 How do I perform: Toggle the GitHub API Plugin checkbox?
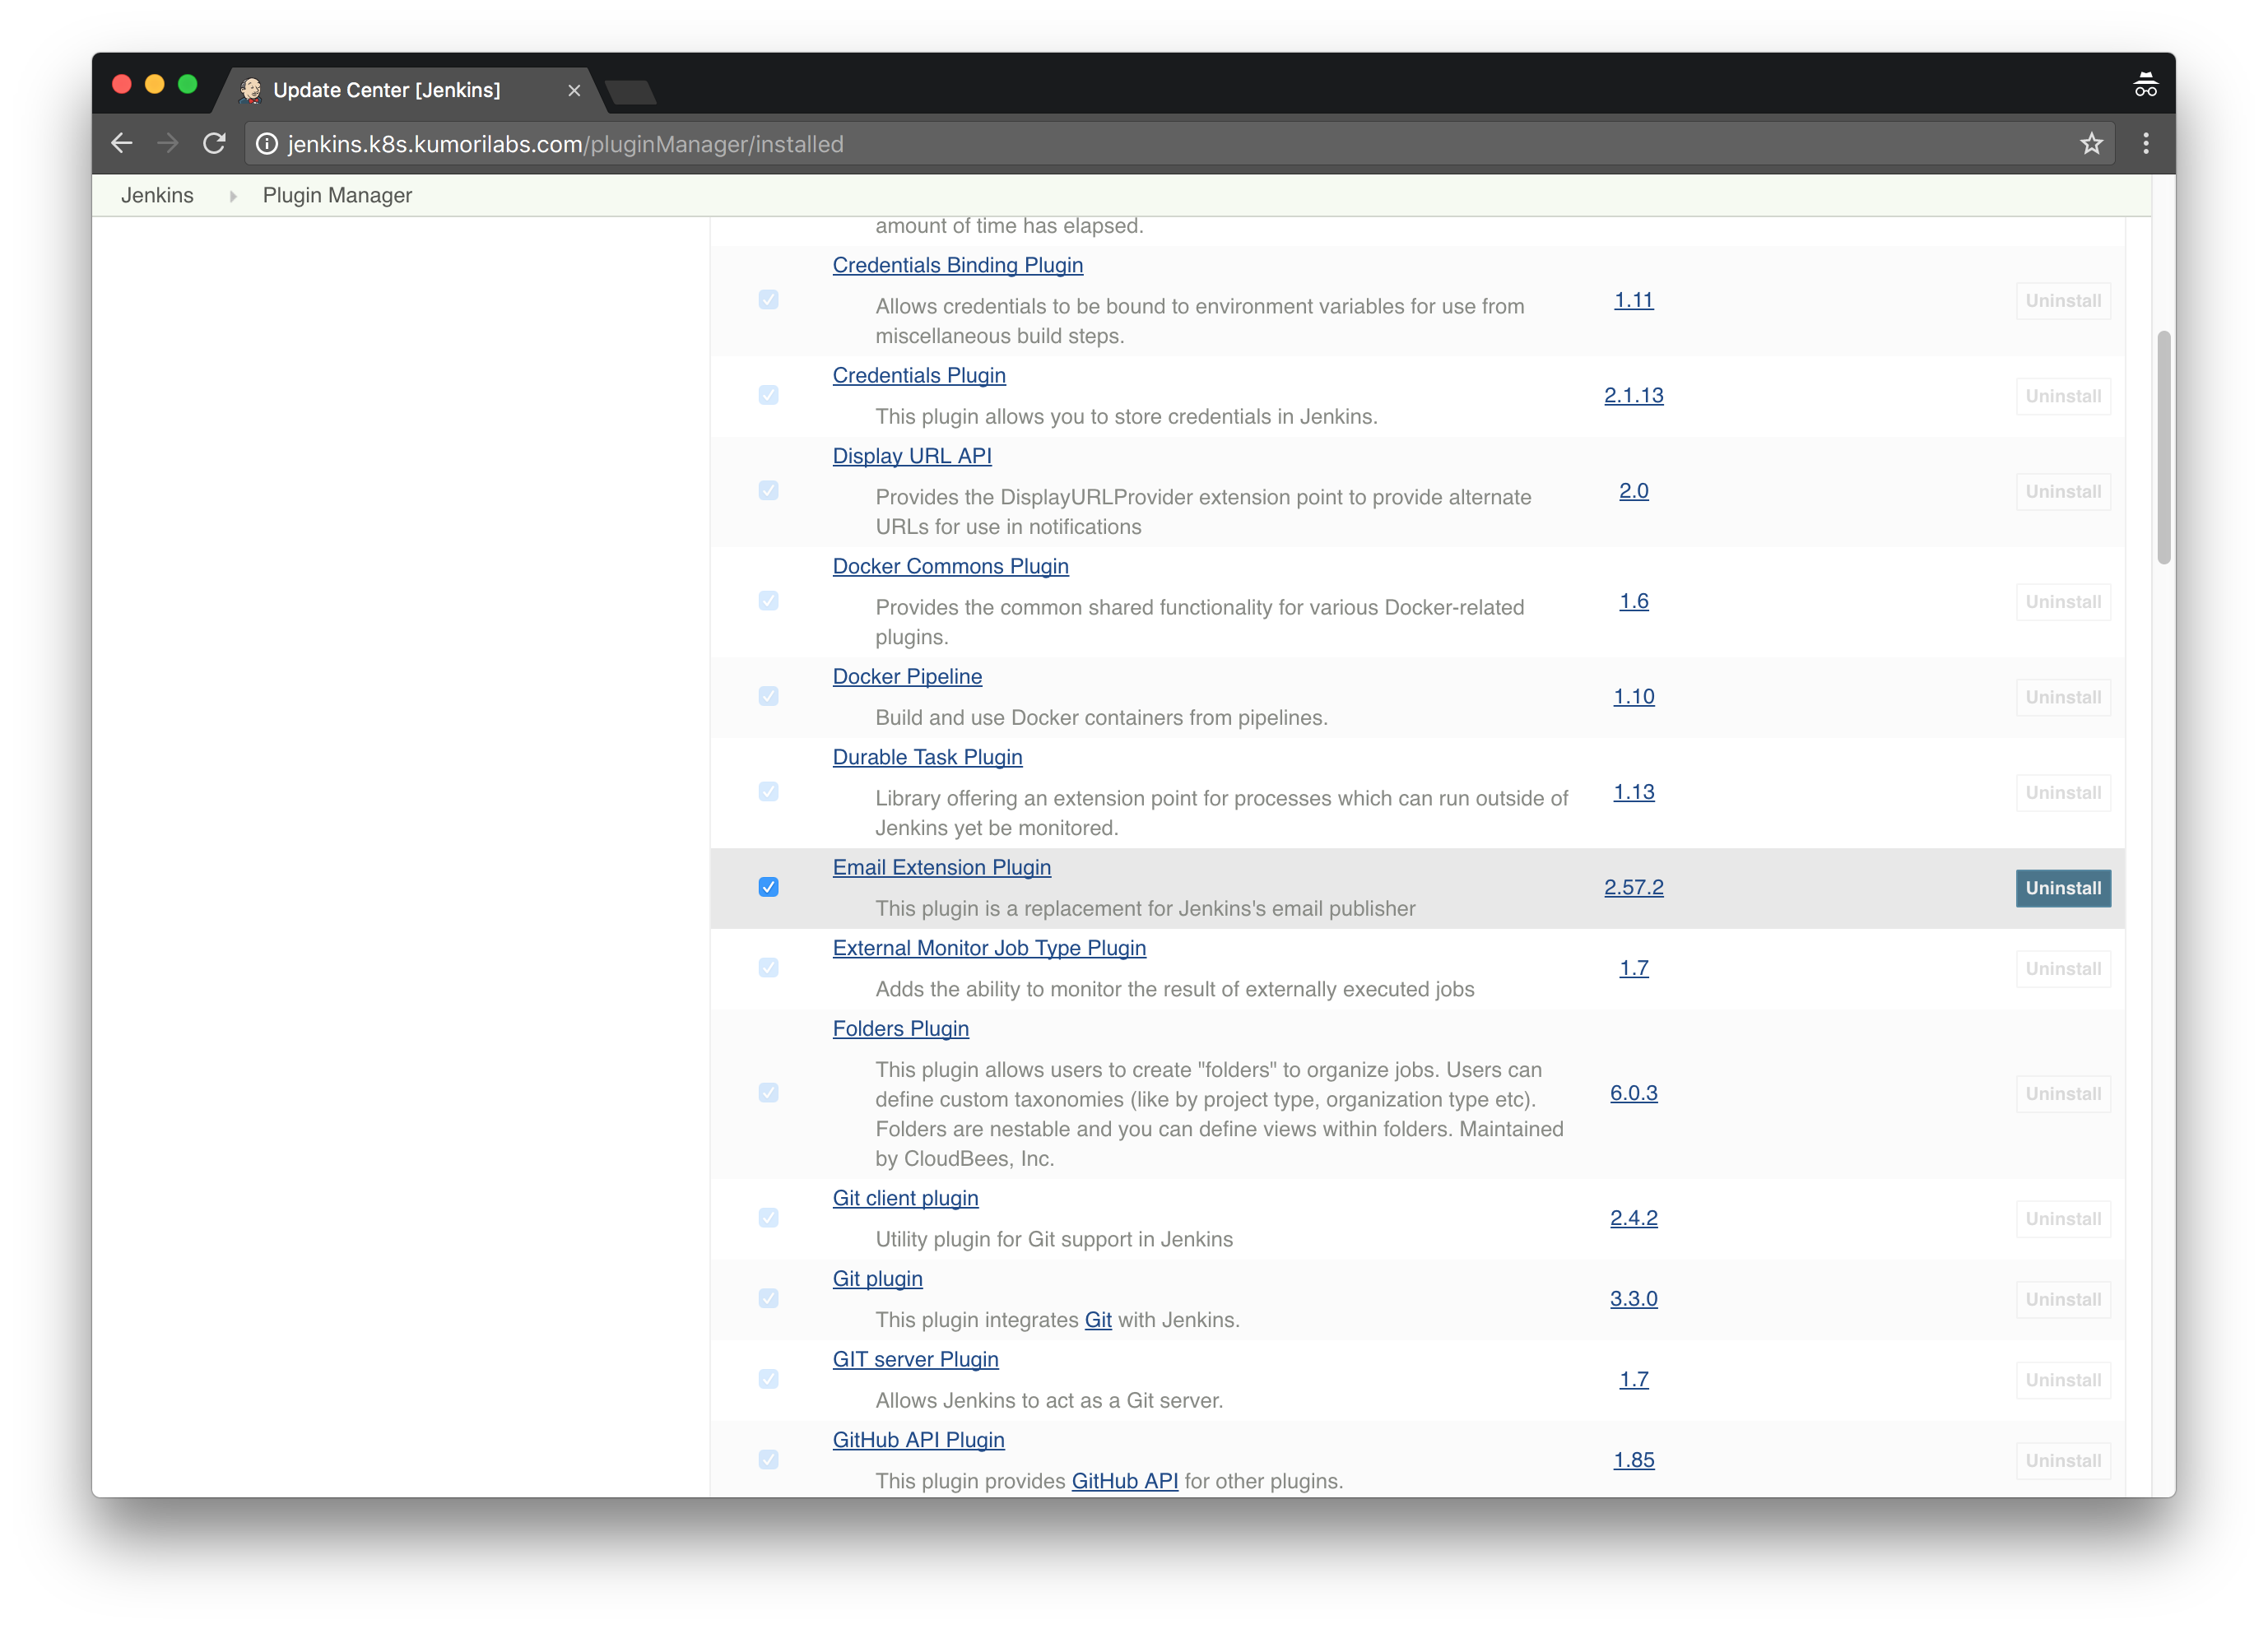[768, 1459]
